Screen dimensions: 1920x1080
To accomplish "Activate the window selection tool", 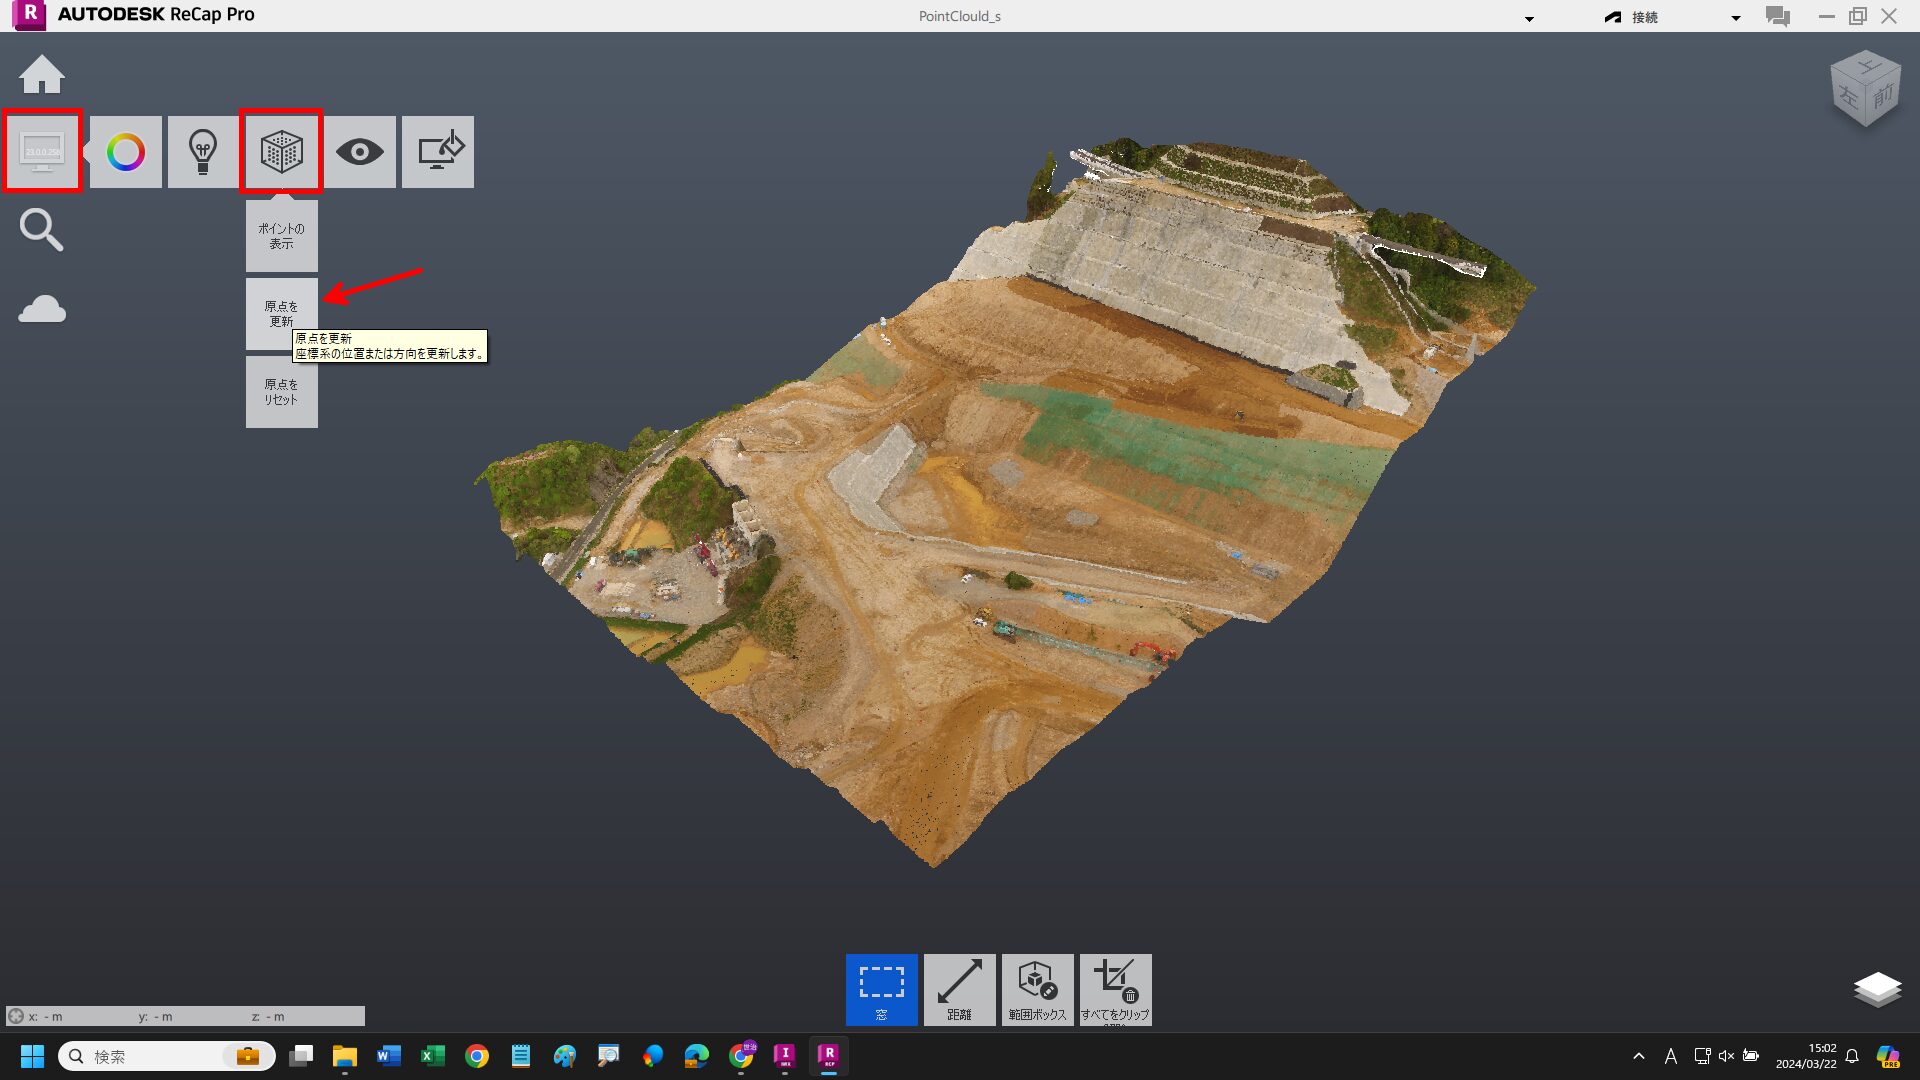I will [x=881, y=989].
